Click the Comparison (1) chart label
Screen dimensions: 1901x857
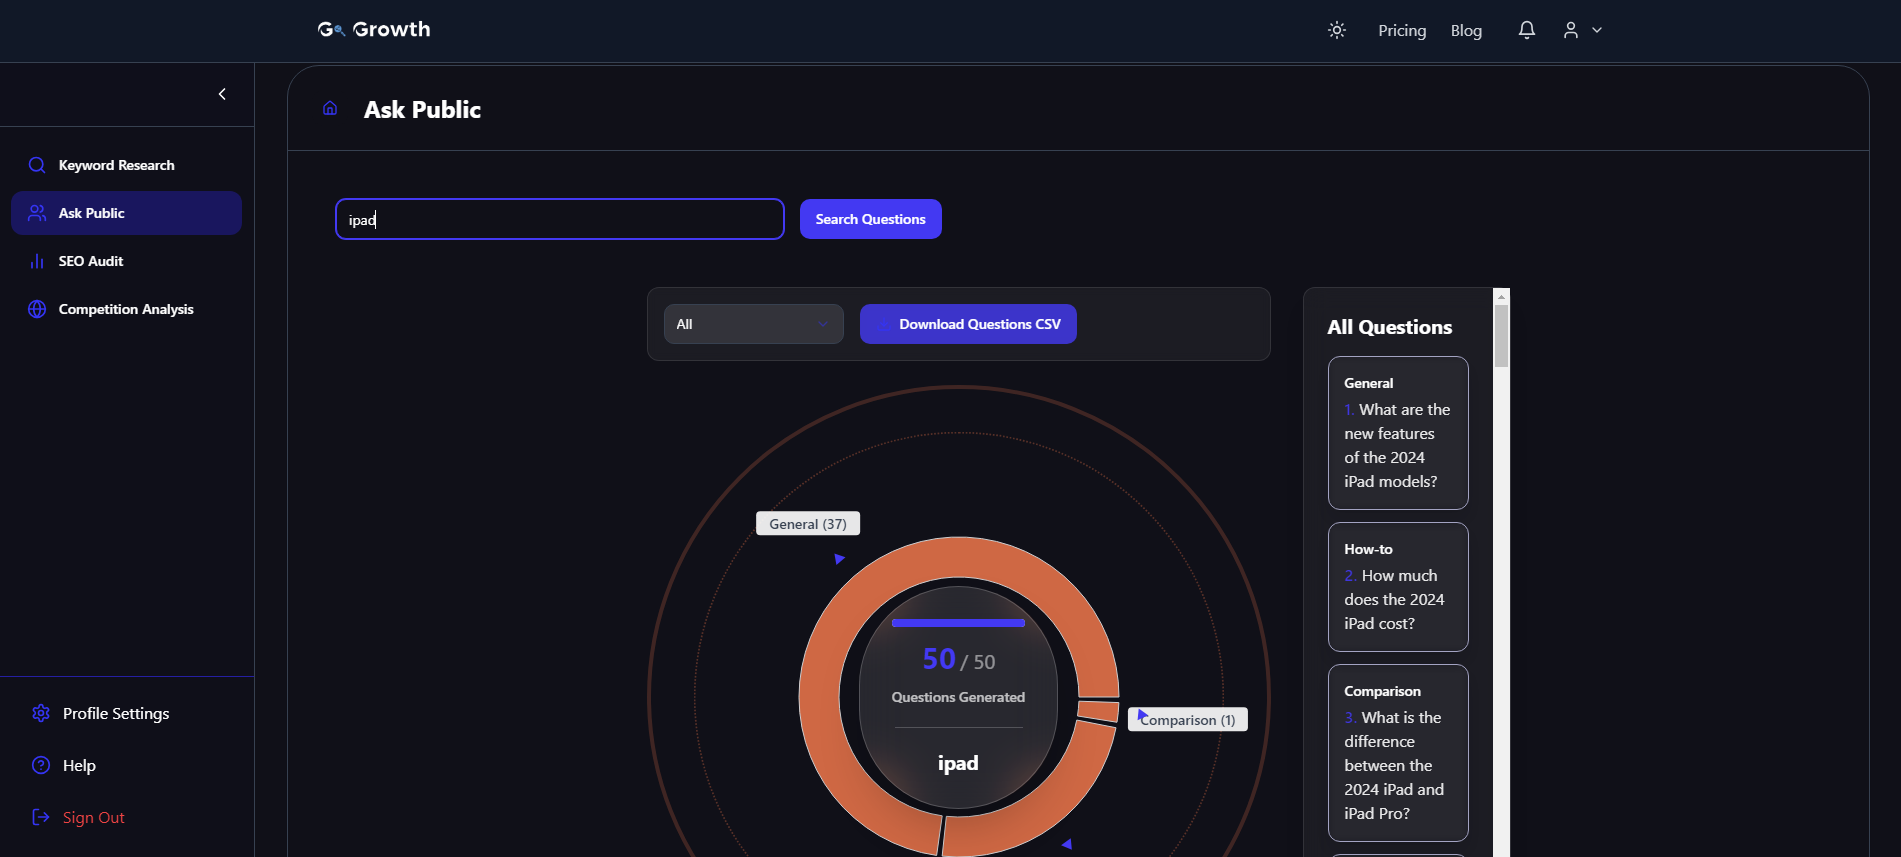click(1188, 720)
